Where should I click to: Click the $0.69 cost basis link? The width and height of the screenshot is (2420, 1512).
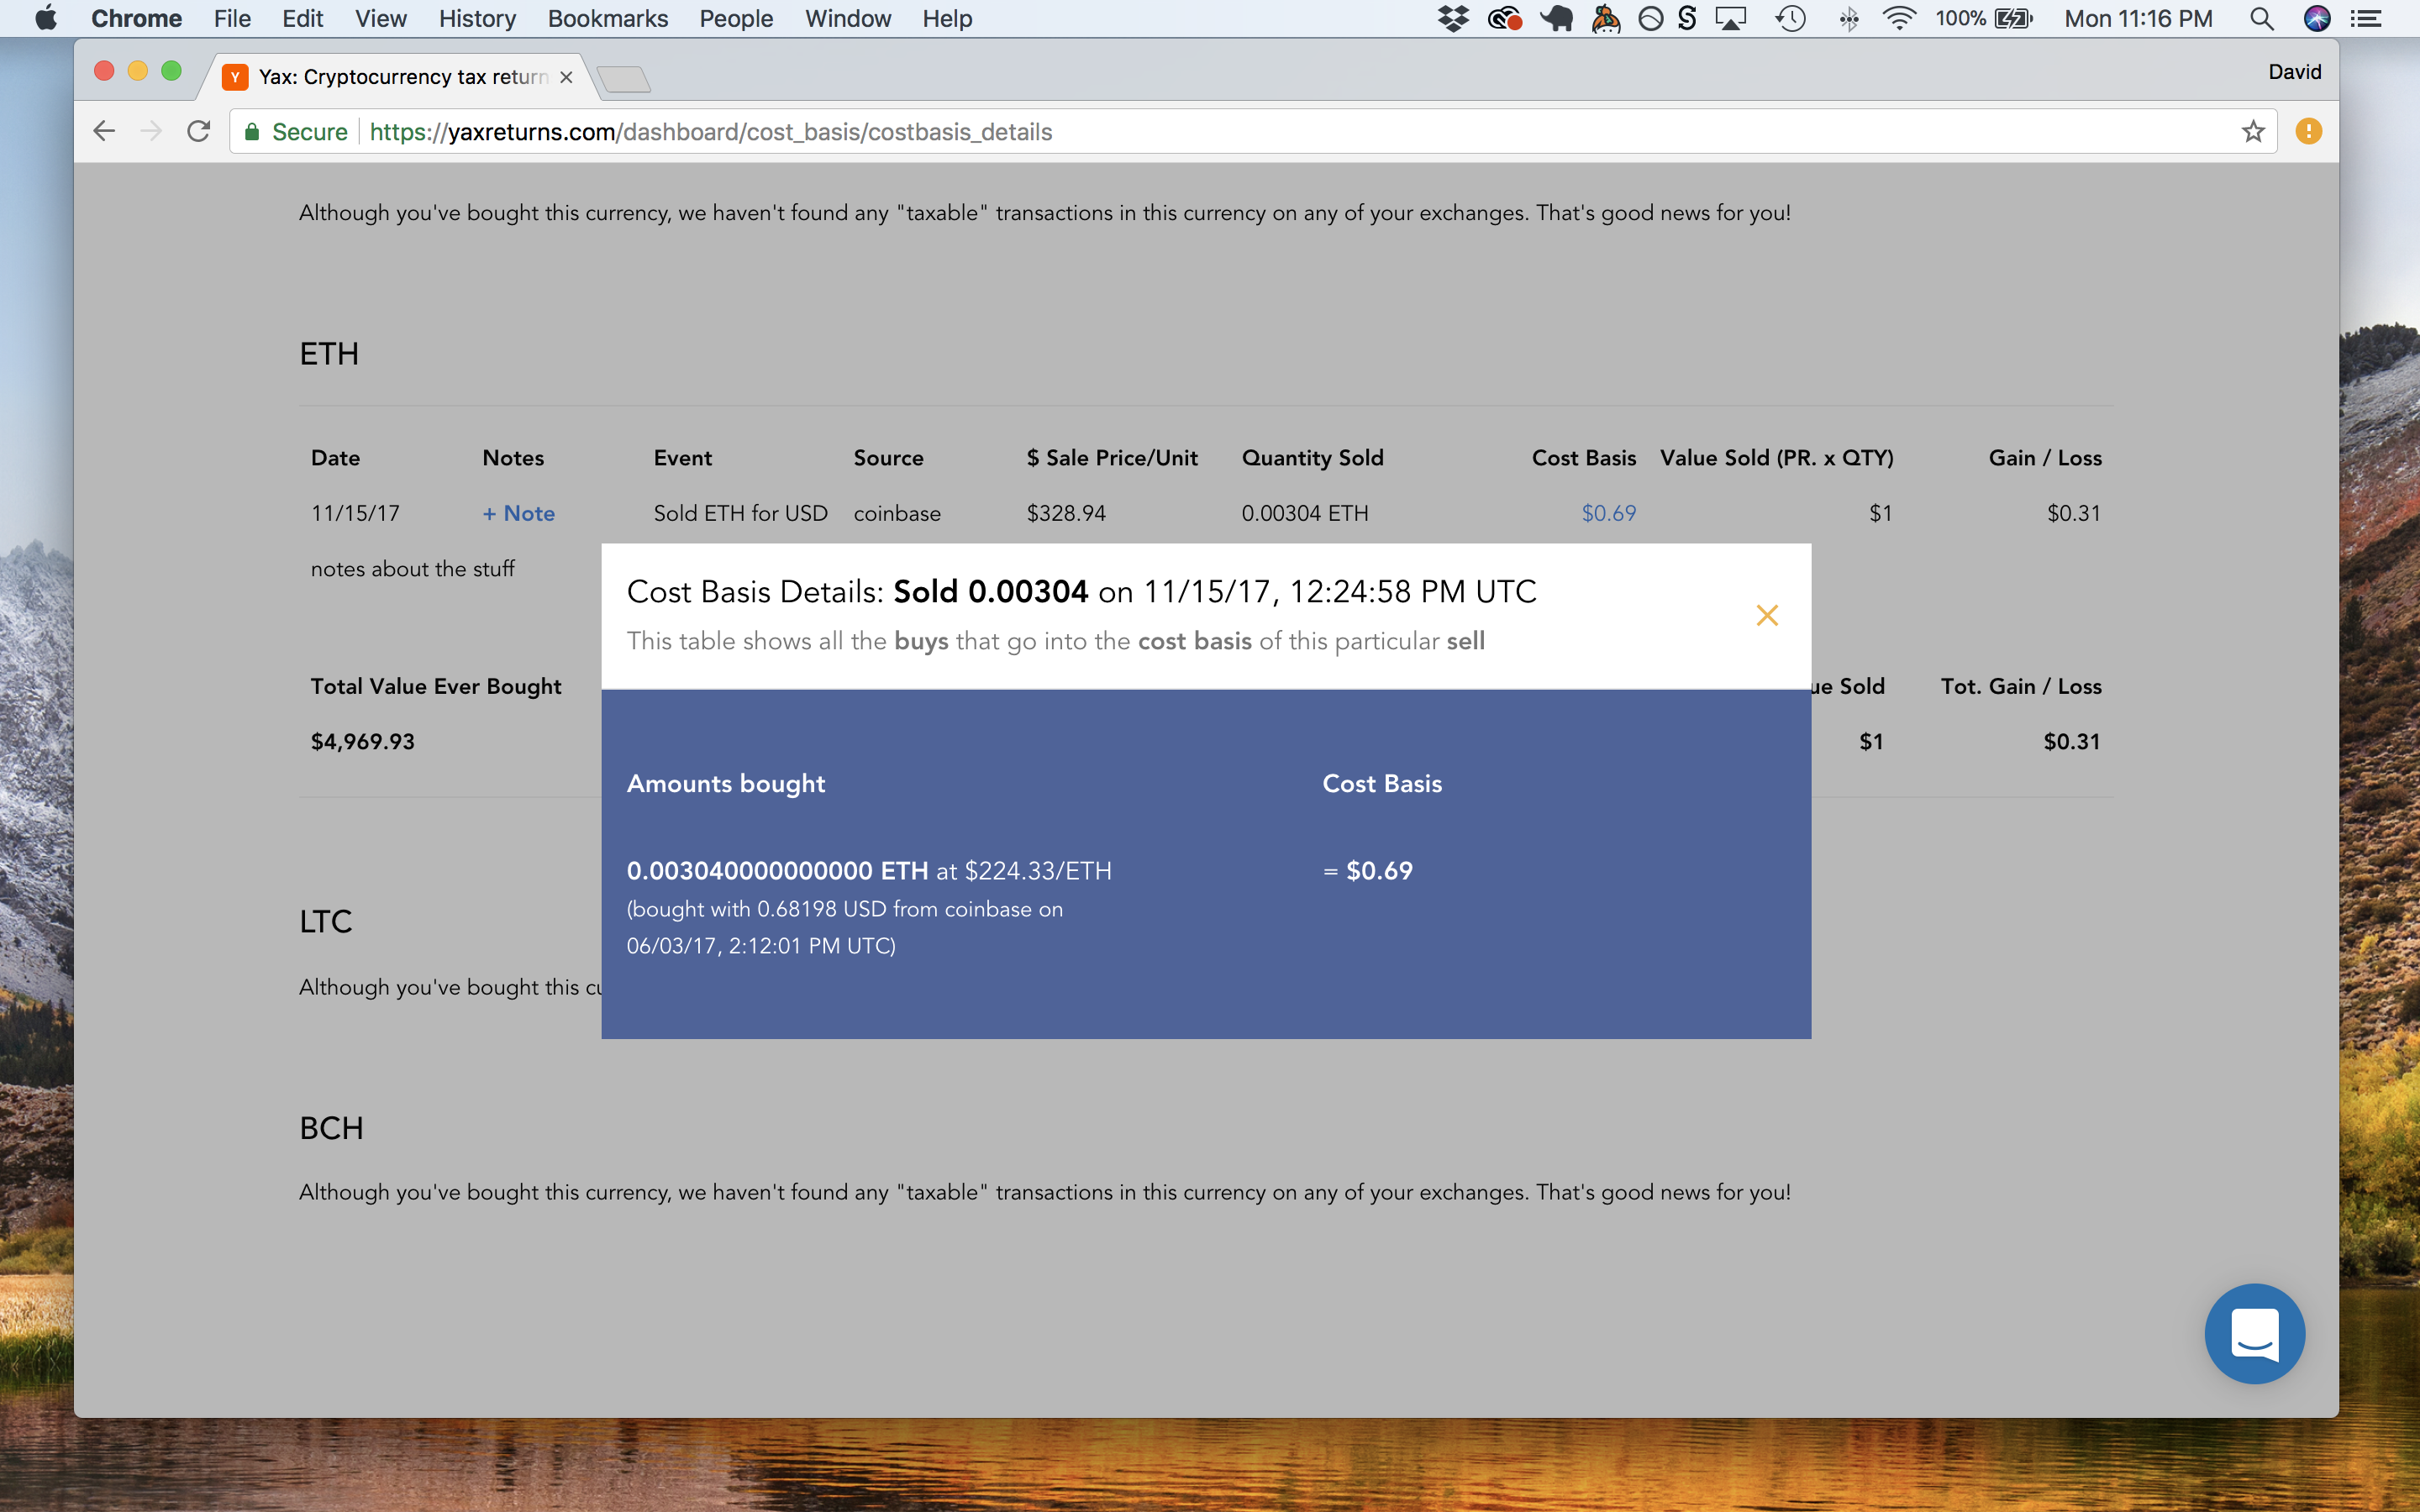(x=1607, y=513)
